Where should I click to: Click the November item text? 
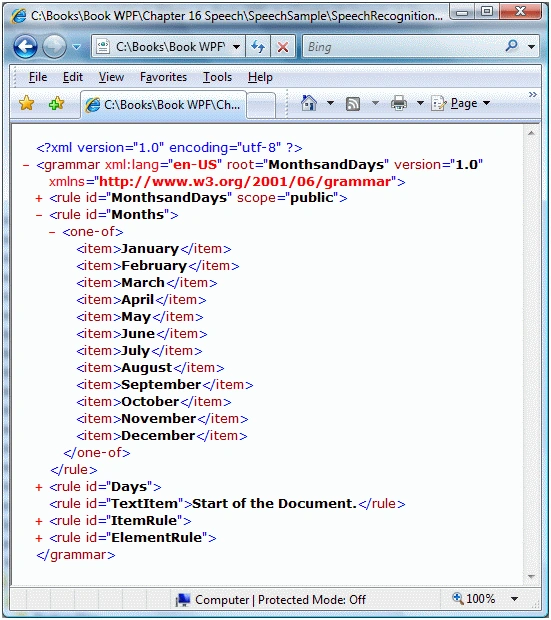pyautogui.click(x=159, y=419)
